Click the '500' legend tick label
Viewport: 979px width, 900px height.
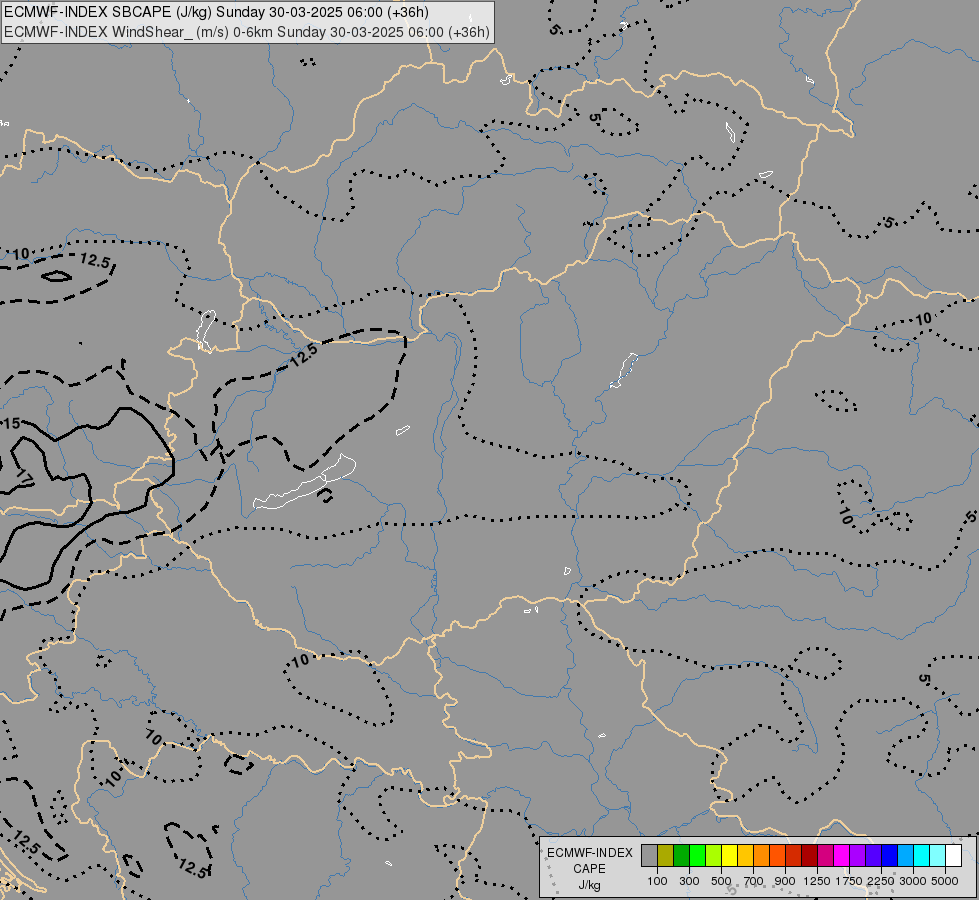[721, 881]
